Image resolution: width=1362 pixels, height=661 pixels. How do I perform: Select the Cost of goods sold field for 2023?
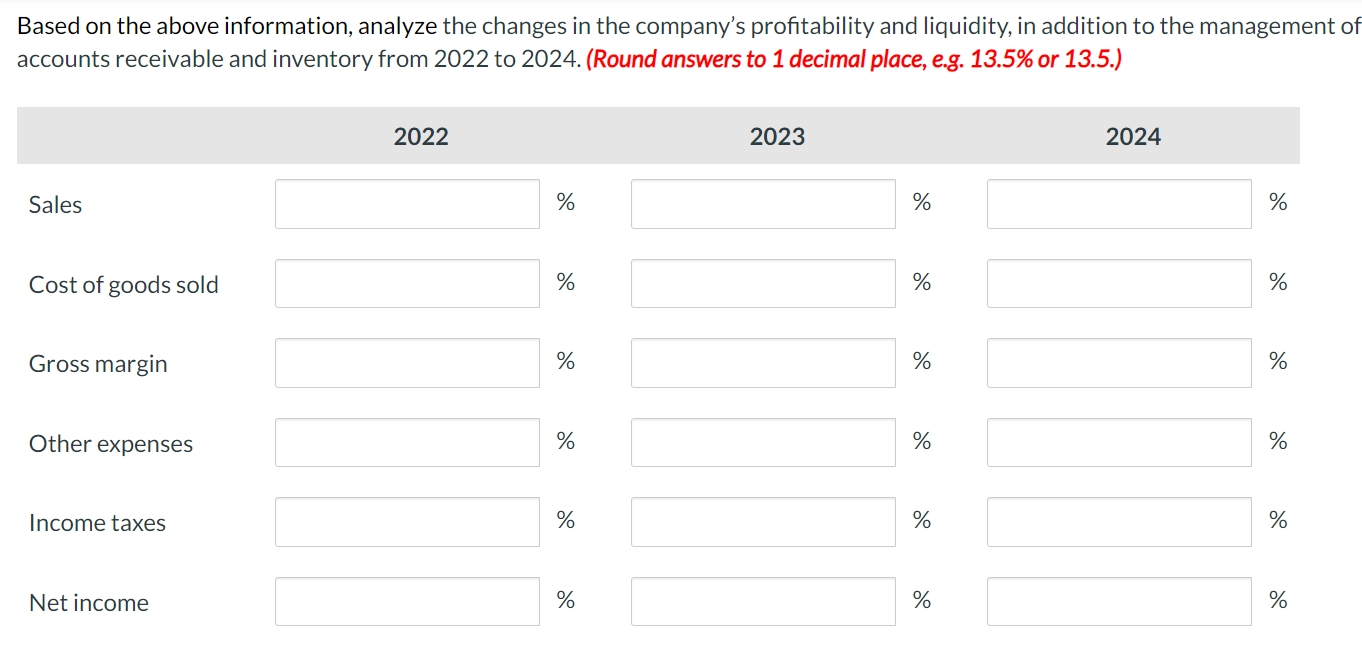762,283
